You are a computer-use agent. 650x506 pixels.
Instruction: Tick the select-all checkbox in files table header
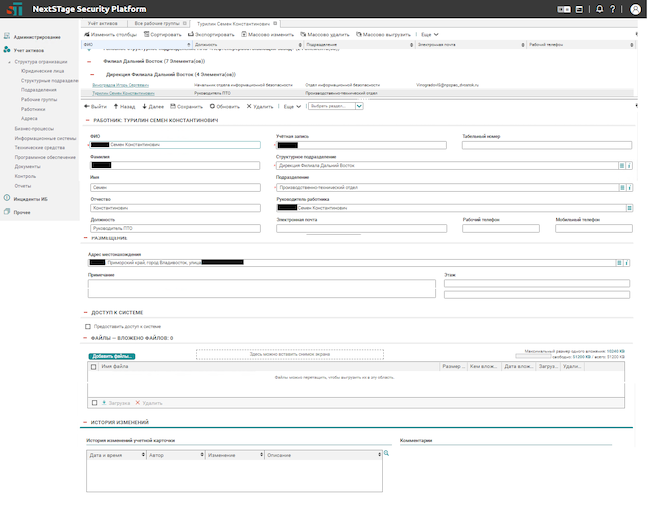click(94, 367)
